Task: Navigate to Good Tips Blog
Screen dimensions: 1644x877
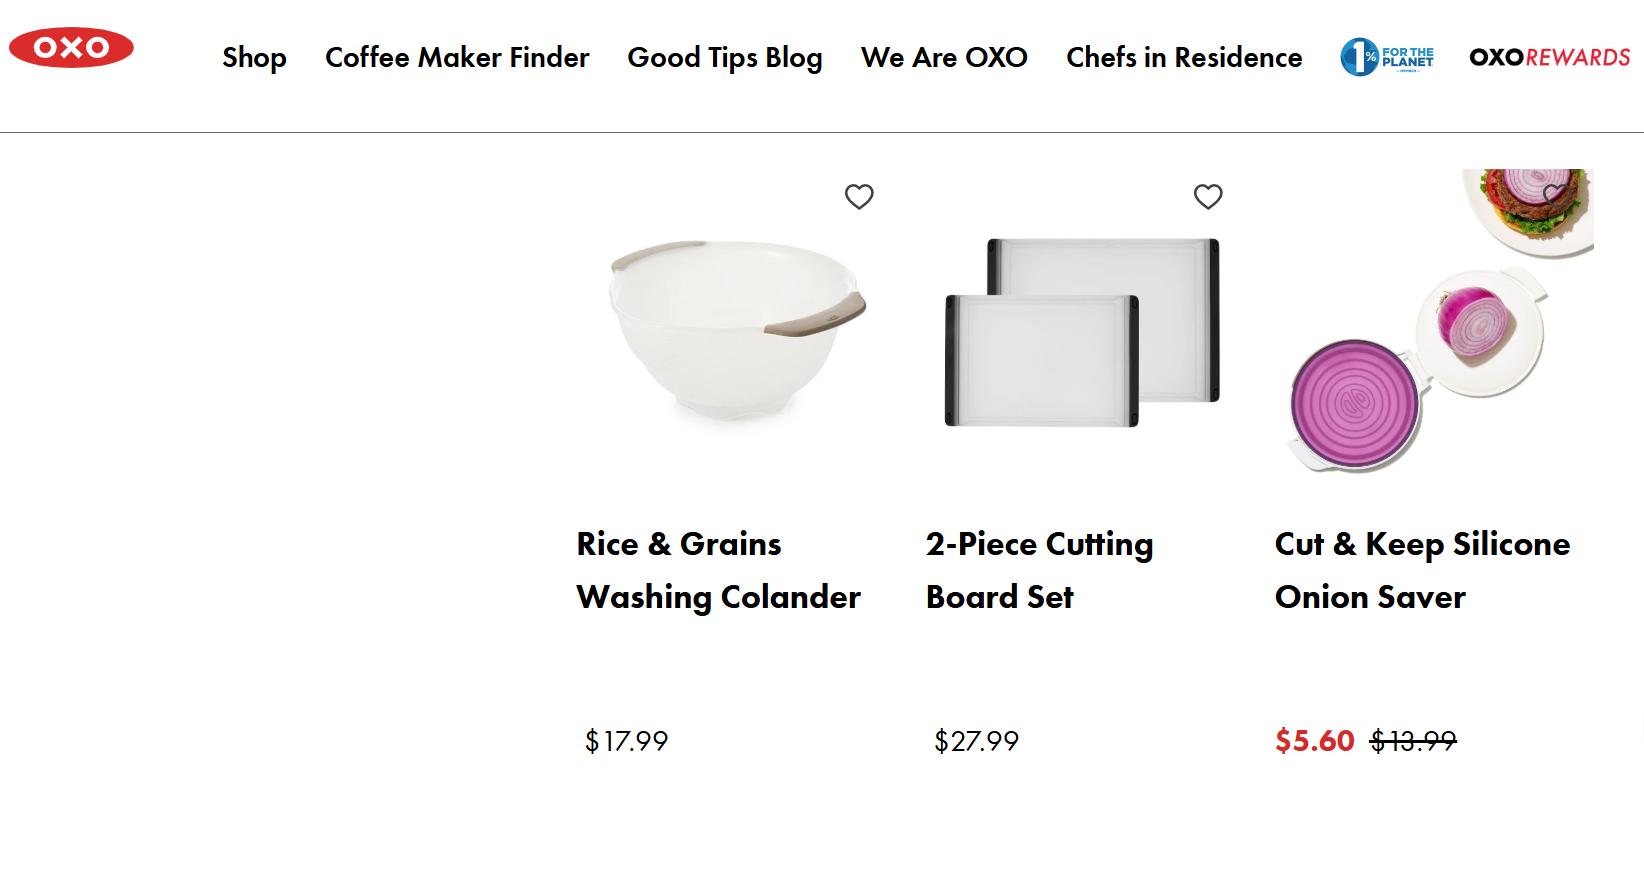Action: pos(725,58)
